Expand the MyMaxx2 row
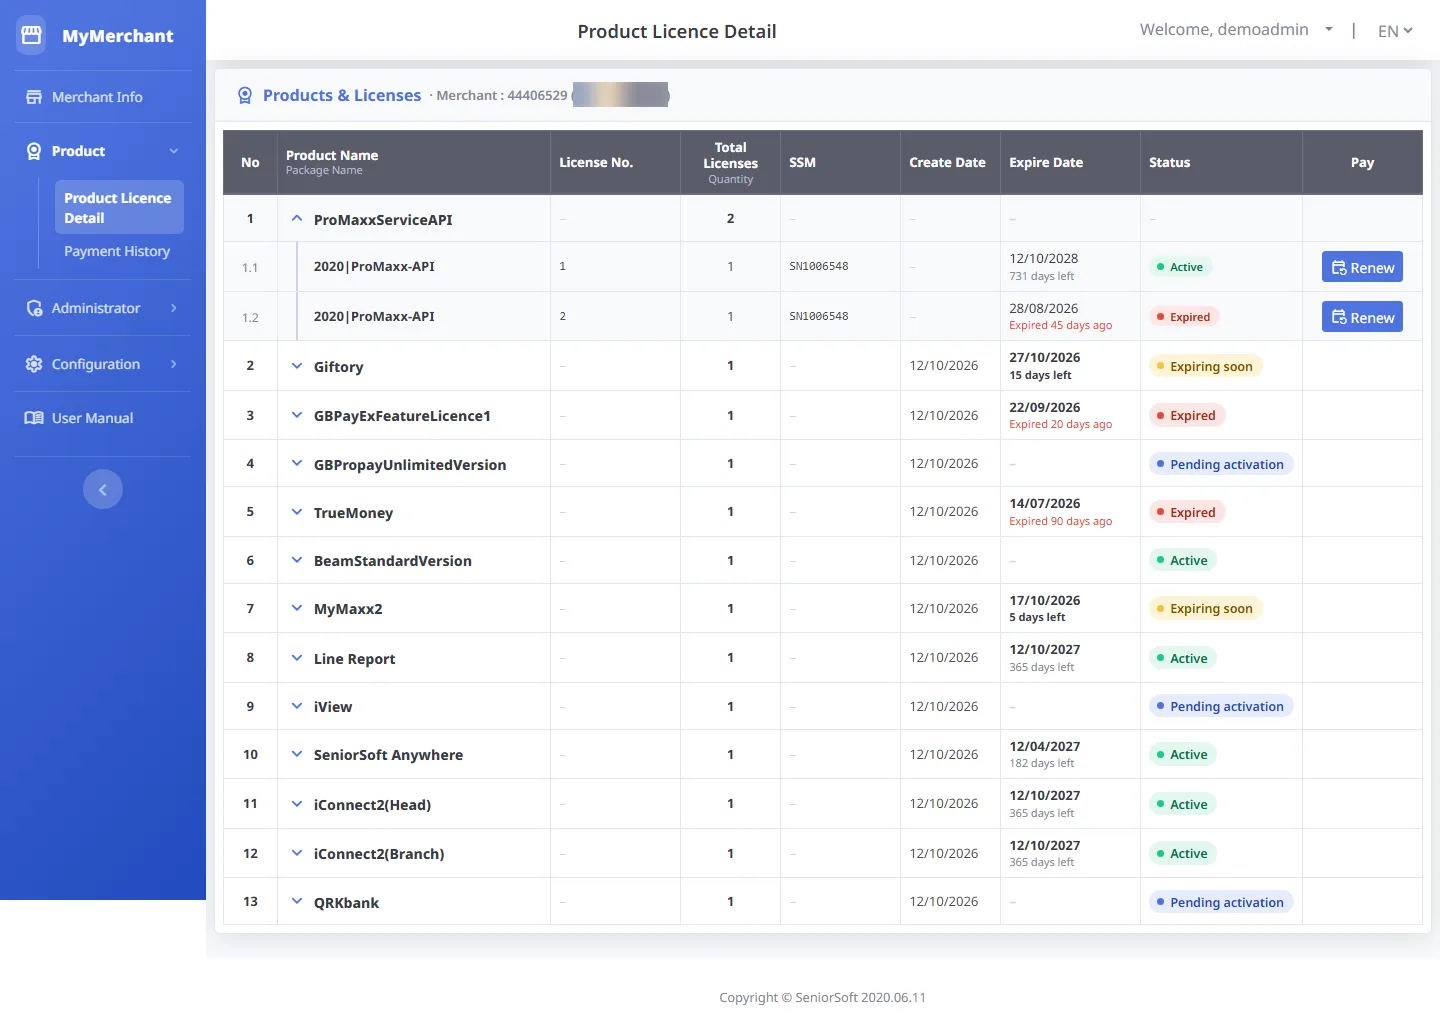1440x1035 pixels. pos(297,608)
